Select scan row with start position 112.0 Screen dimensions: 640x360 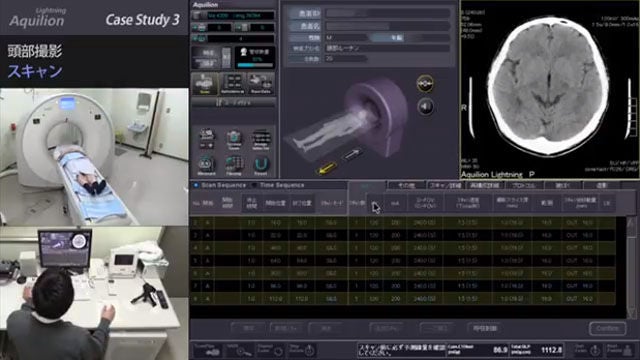click(x=403, y=299)
